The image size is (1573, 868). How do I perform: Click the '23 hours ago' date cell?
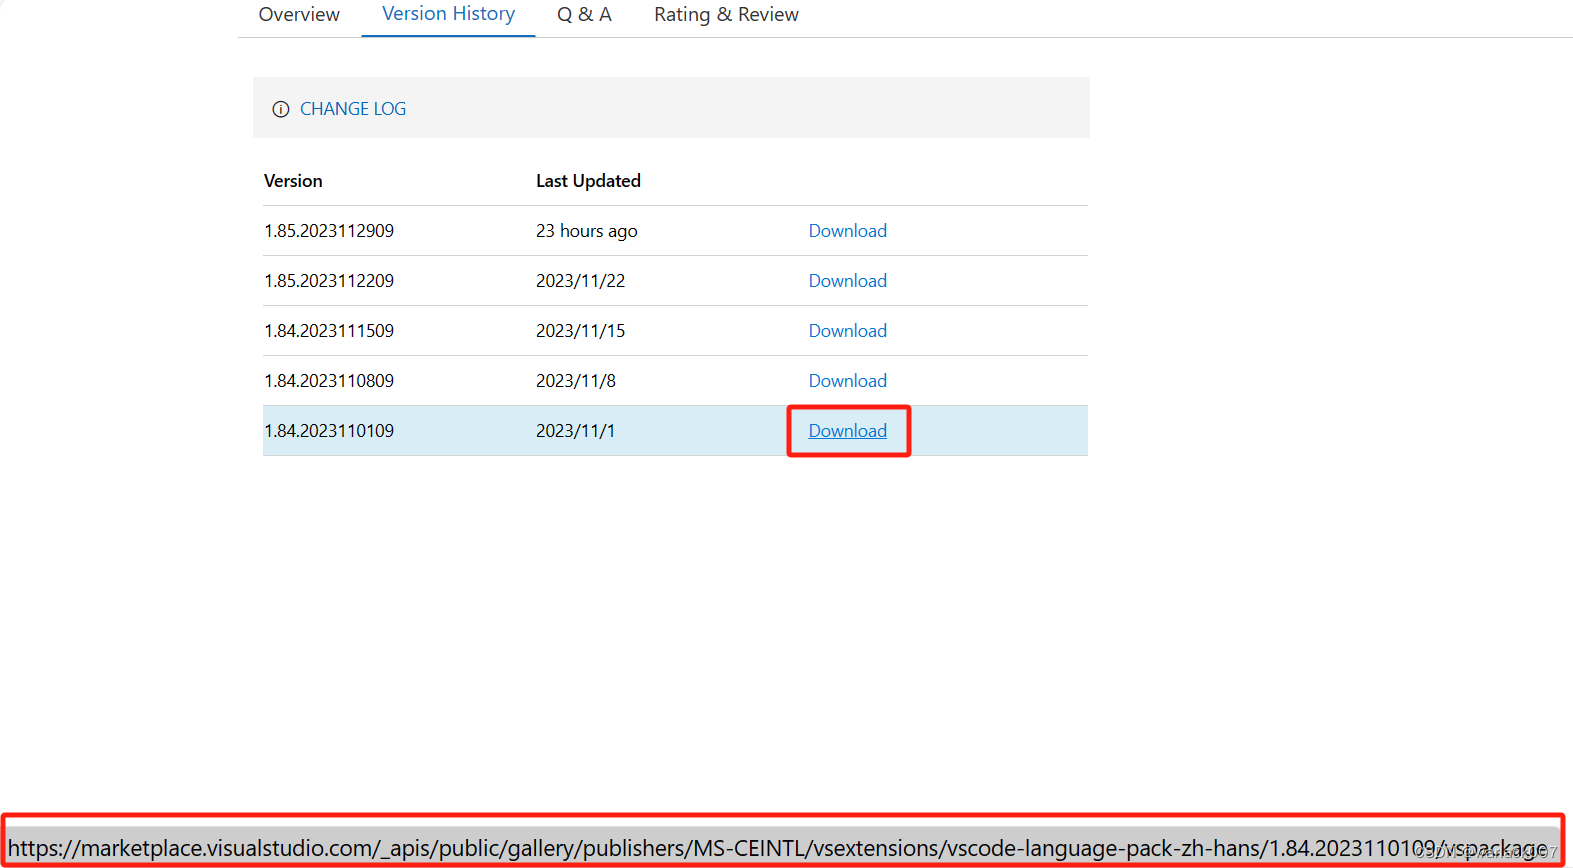[586, 231]
